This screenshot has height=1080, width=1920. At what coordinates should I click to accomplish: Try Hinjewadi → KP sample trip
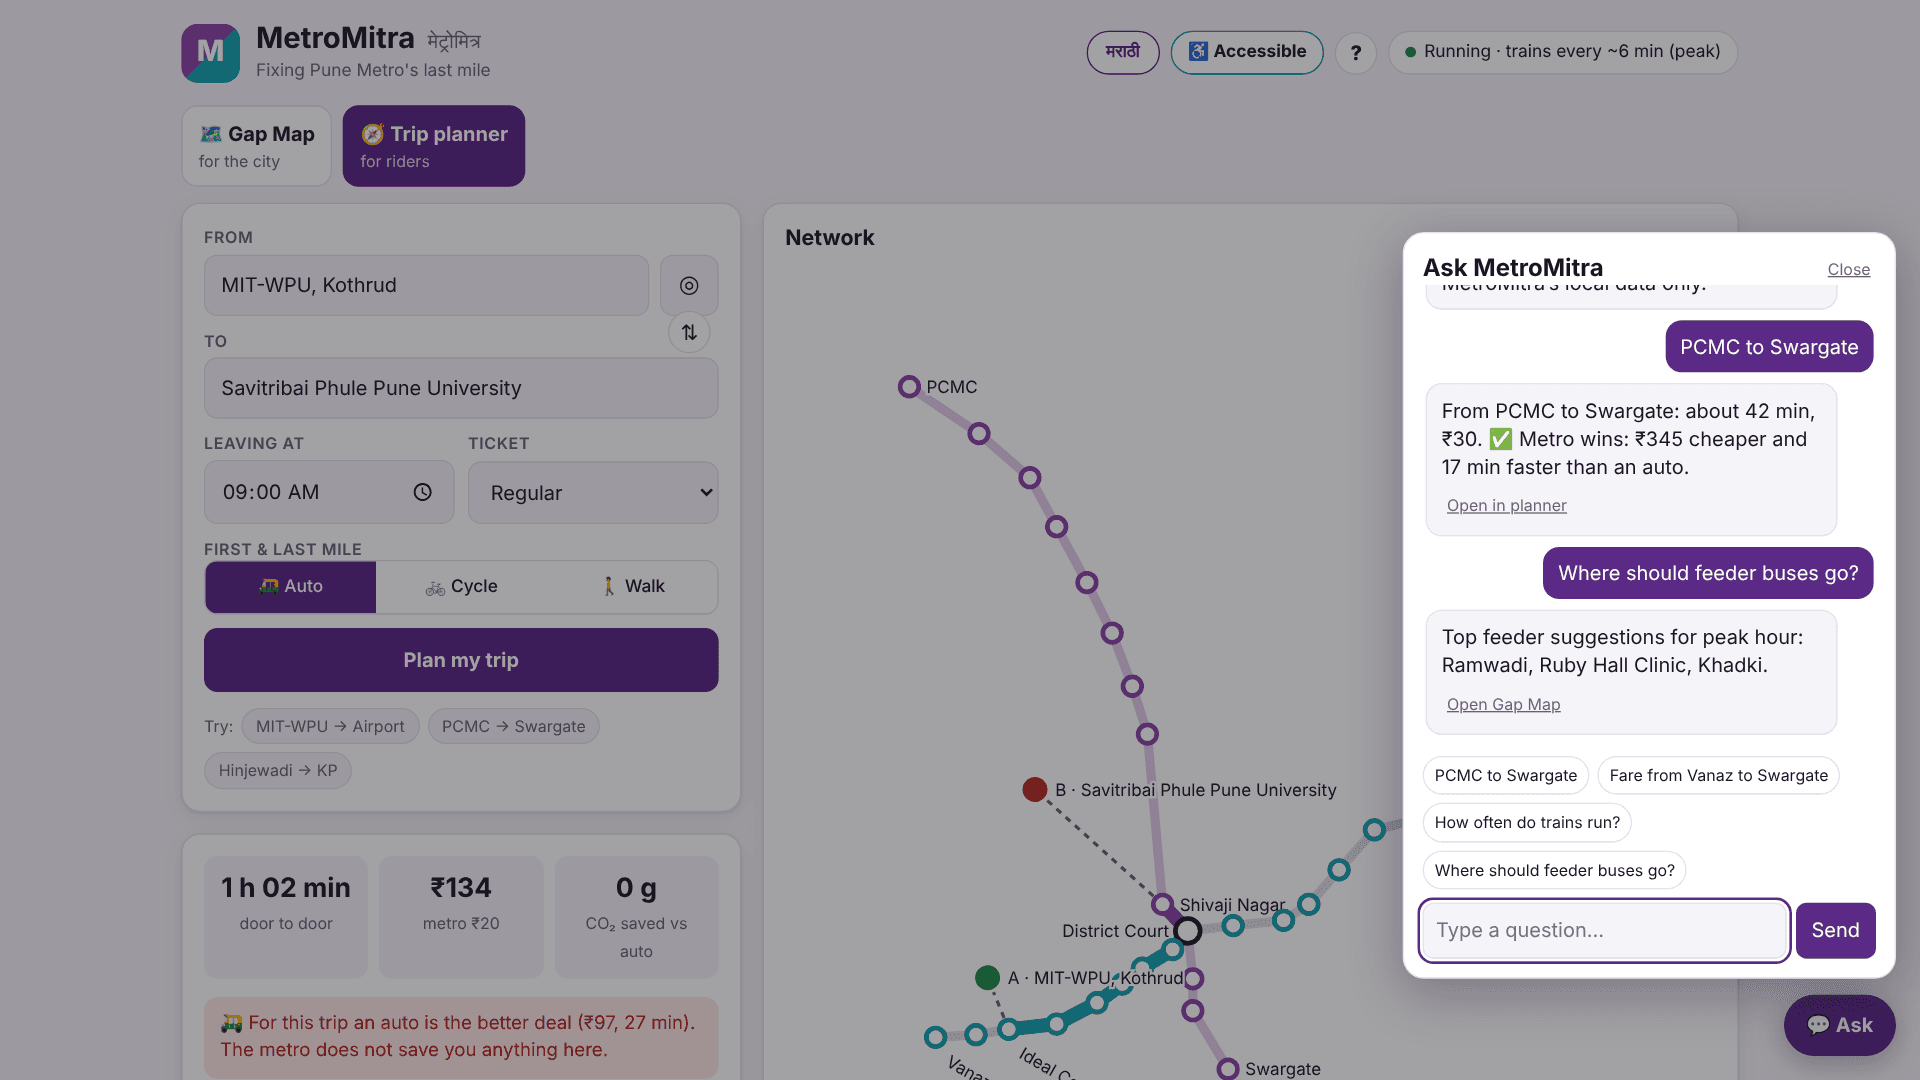(x=278, y=771)
